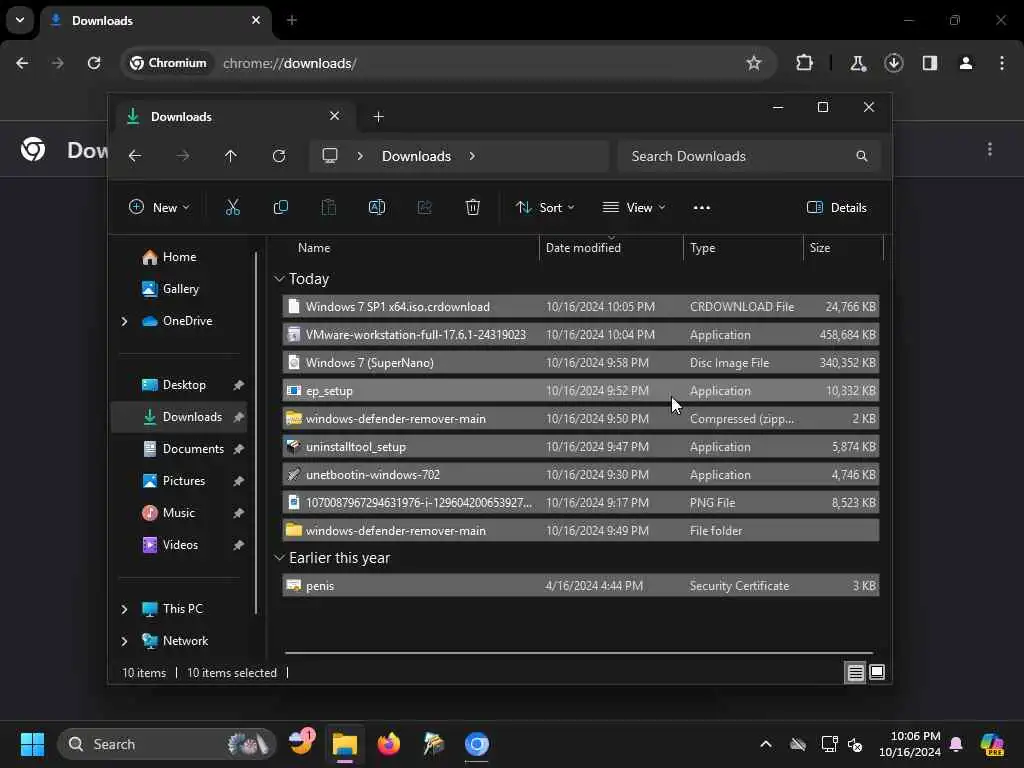Show hidden system tray icons
This screenshot has width=1024, height=768.
click(x=766, y=744)
